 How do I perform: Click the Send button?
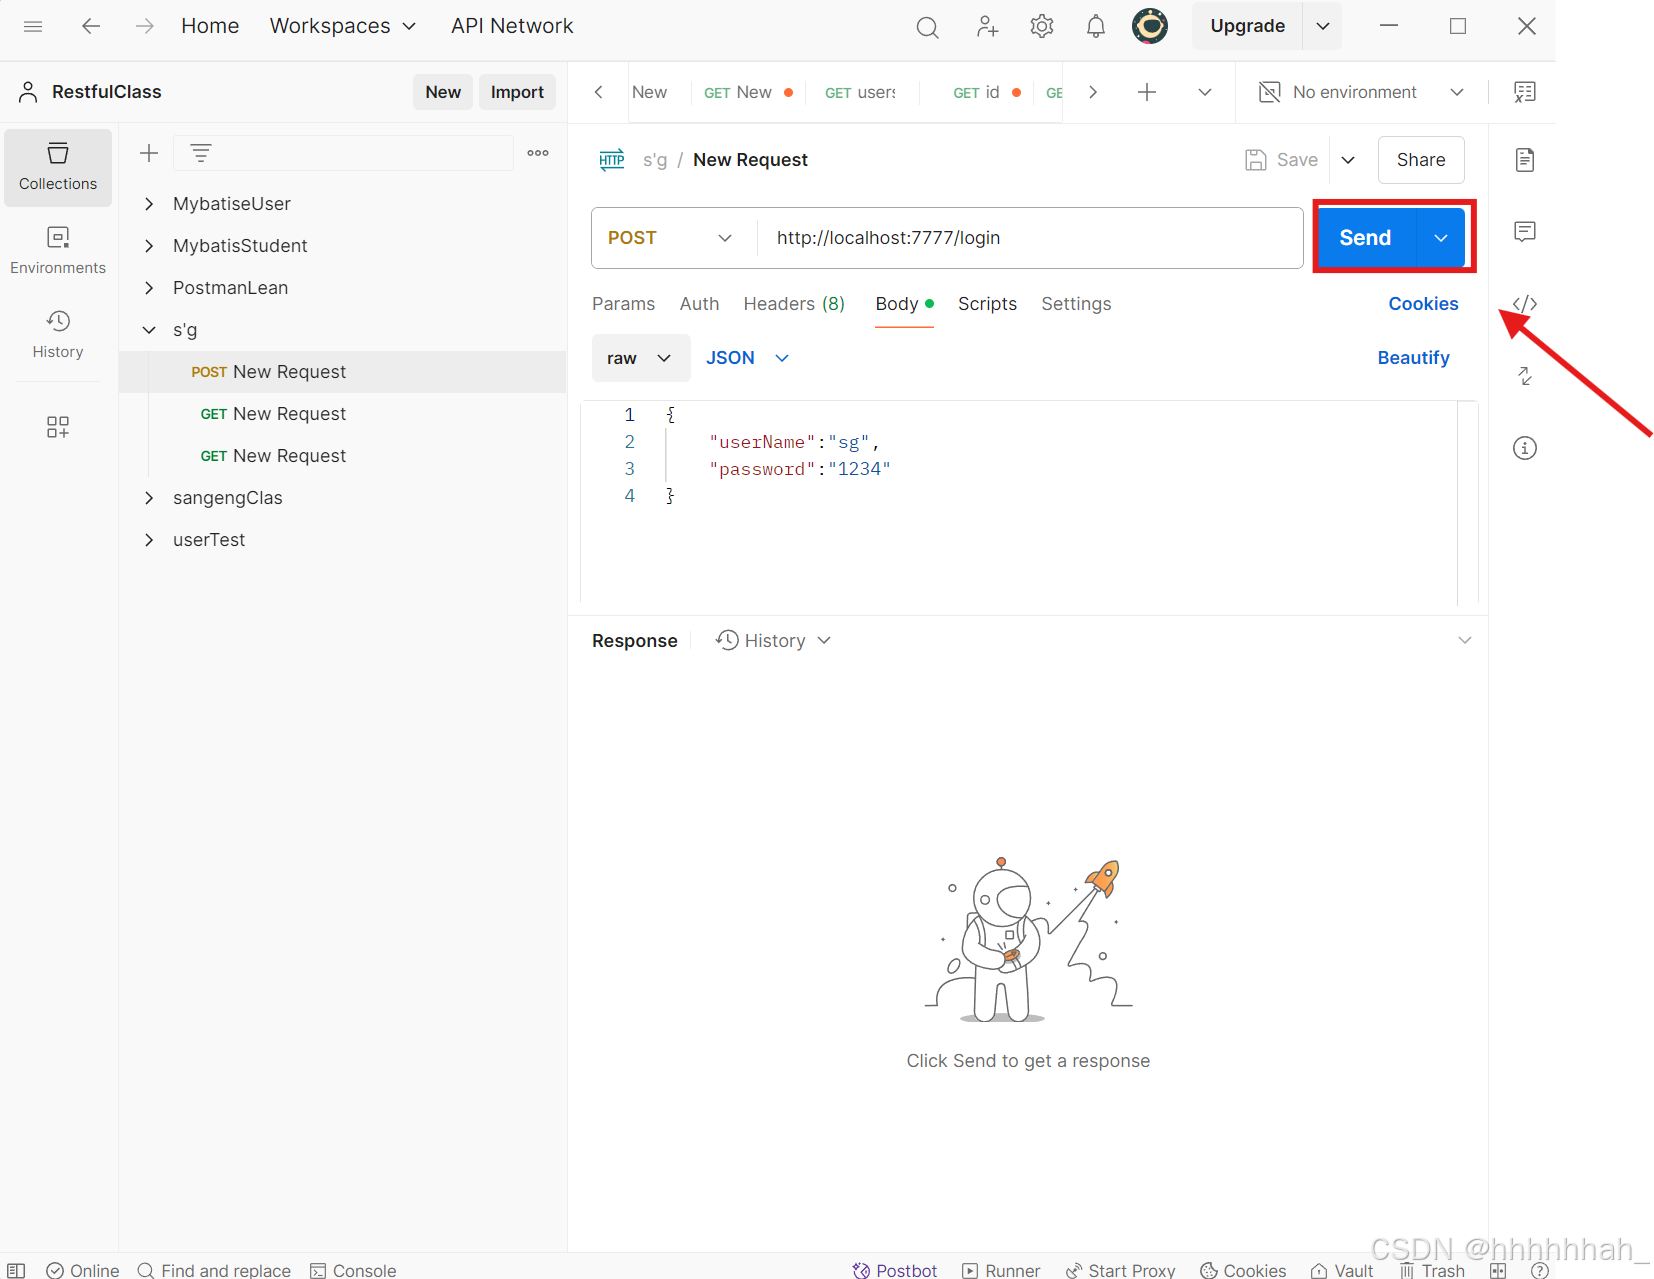coord(1366,238)
